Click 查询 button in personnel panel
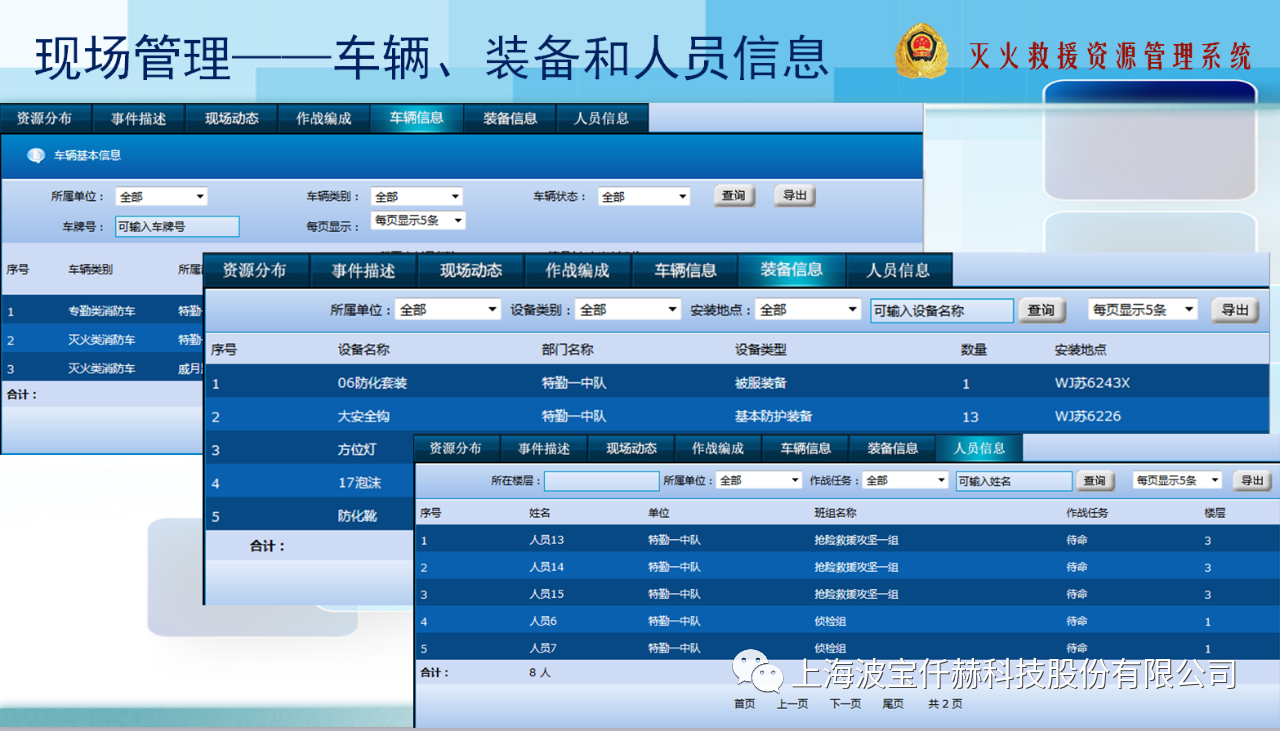The image size is (1280, 731). click(x=1094, y=481)
